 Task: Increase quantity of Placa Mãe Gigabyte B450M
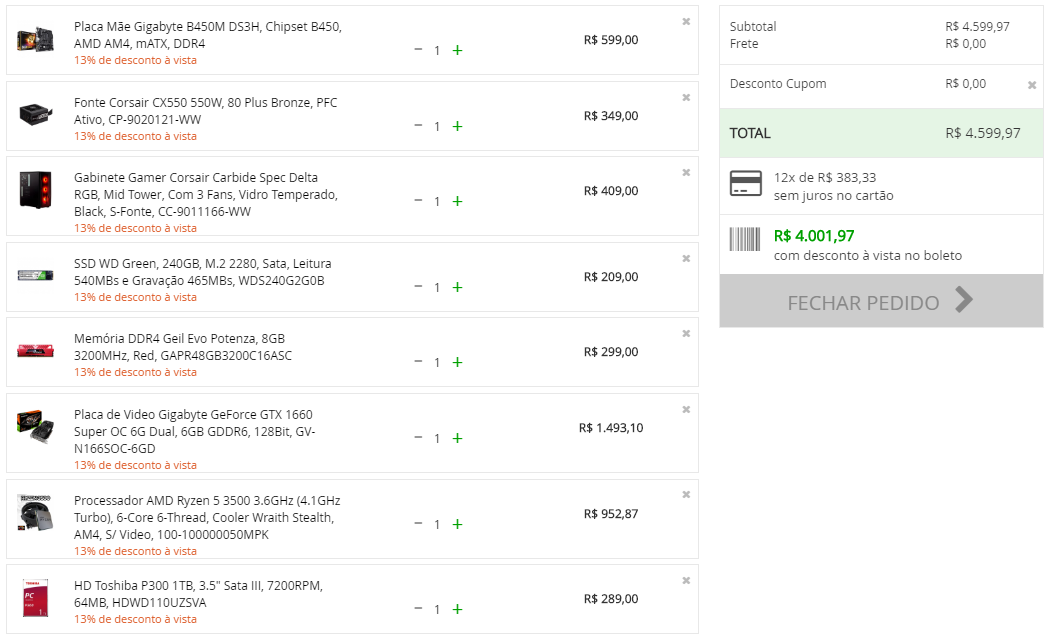point(457,50)
